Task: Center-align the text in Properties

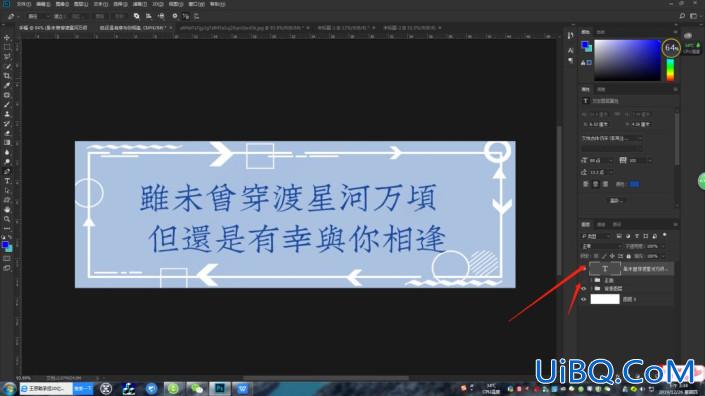Action: 596,184
